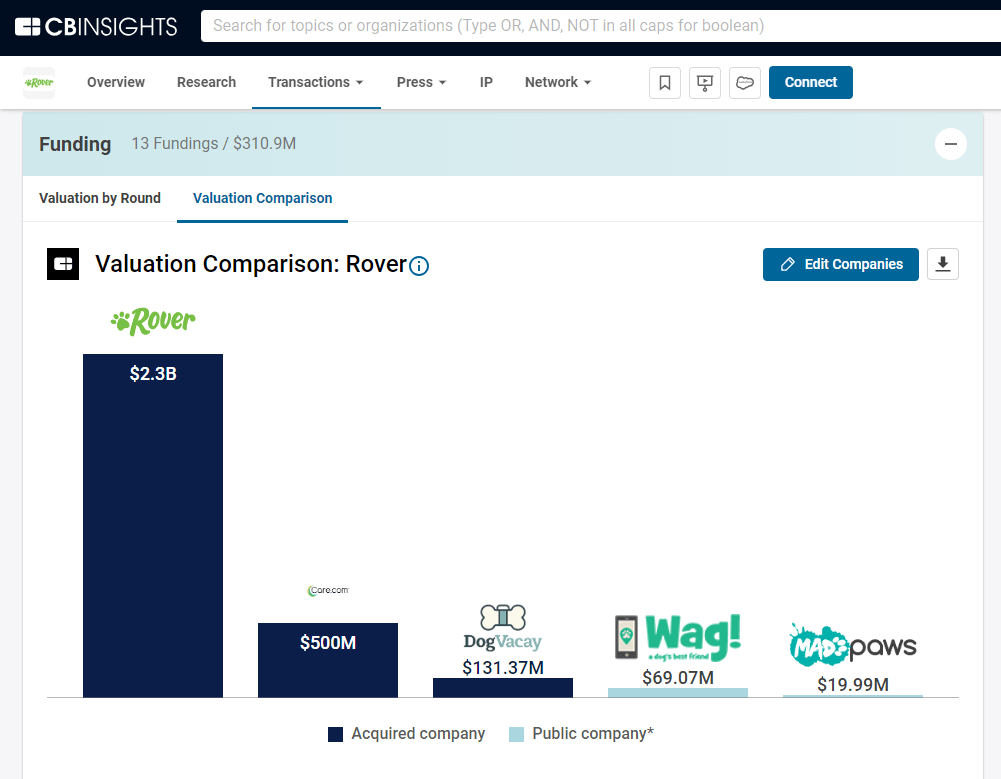This screenshot has height=779, width=1001.
Task: Click the Connect button
Action: point(810,83)
